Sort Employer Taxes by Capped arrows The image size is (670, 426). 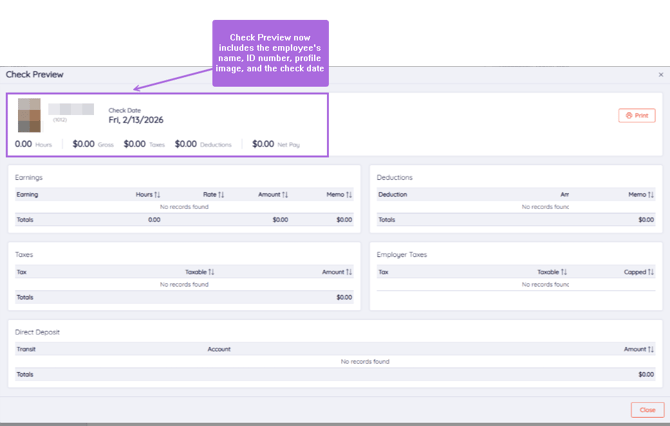click(x=651, y=272)
